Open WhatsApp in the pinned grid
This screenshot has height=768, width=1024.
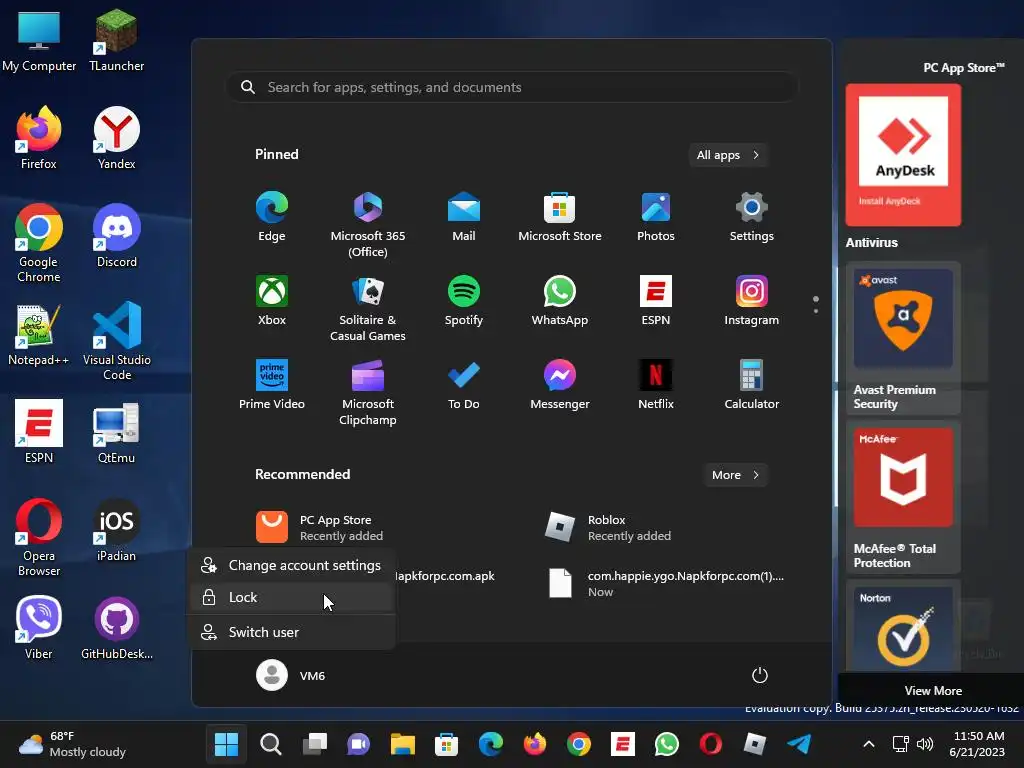(x=560, y=300)
